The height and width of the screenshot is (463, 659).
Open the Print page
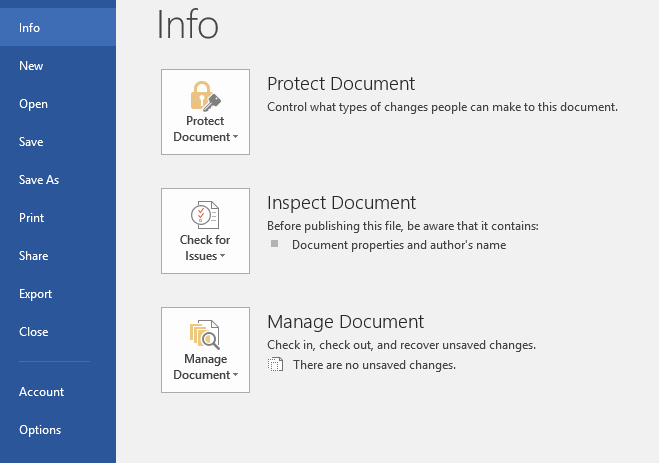click(58, 218)
